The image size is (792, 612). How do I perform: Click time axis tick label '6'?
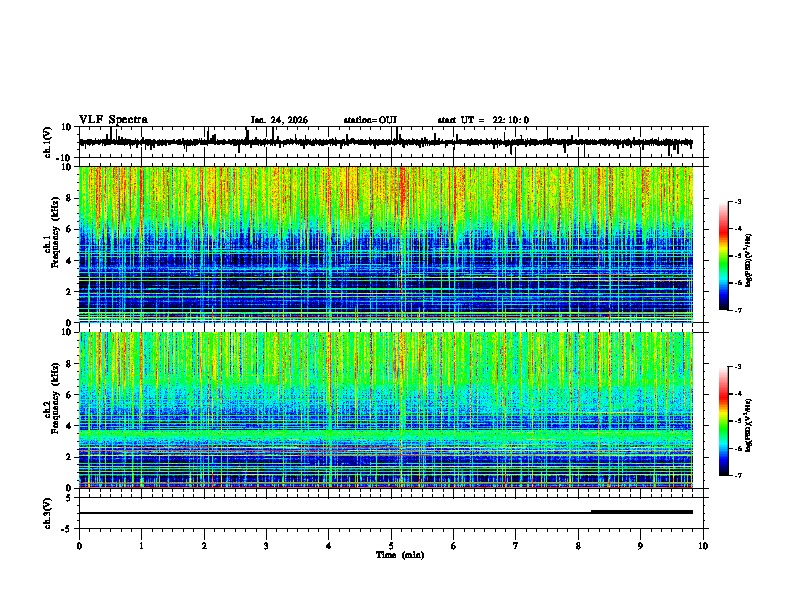[453, 546]
